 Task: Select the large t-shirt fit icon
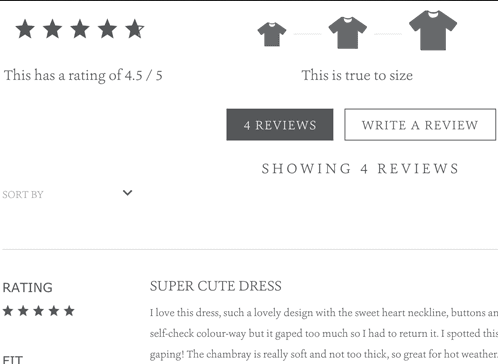433,30
